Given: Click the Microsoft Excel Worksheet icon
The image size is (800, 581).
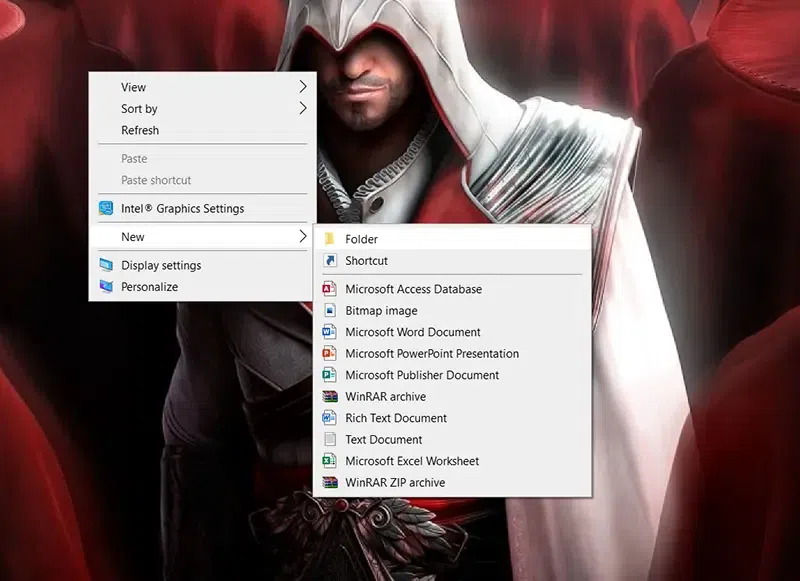Looking at the screenshot, I should [330, 461].
